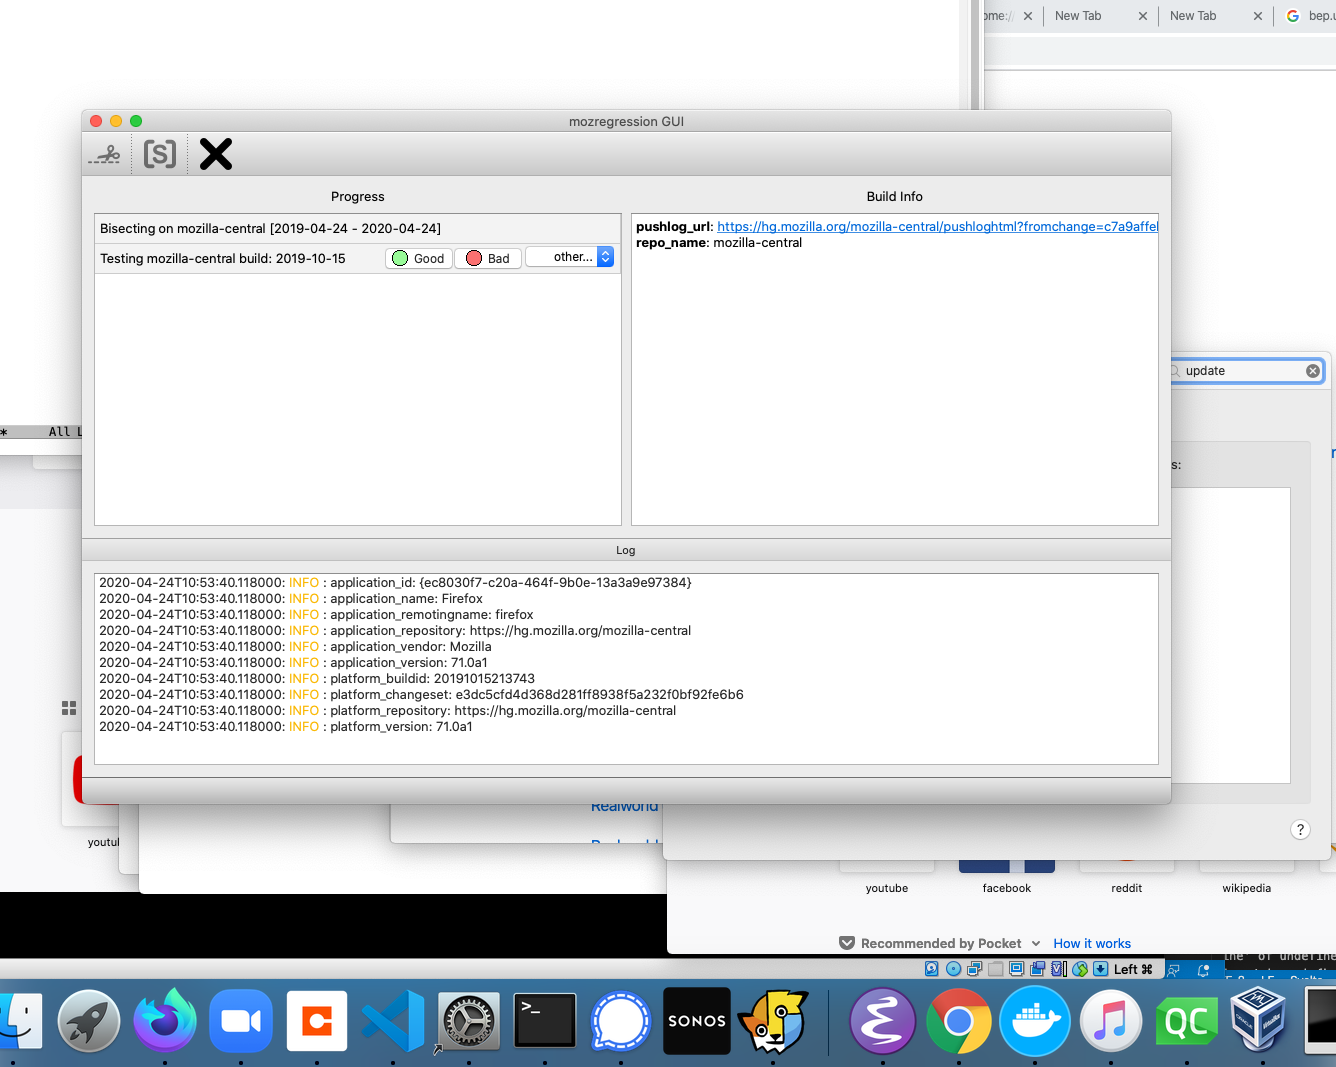Launch Sonos from the dock

tap(697, 1021)
